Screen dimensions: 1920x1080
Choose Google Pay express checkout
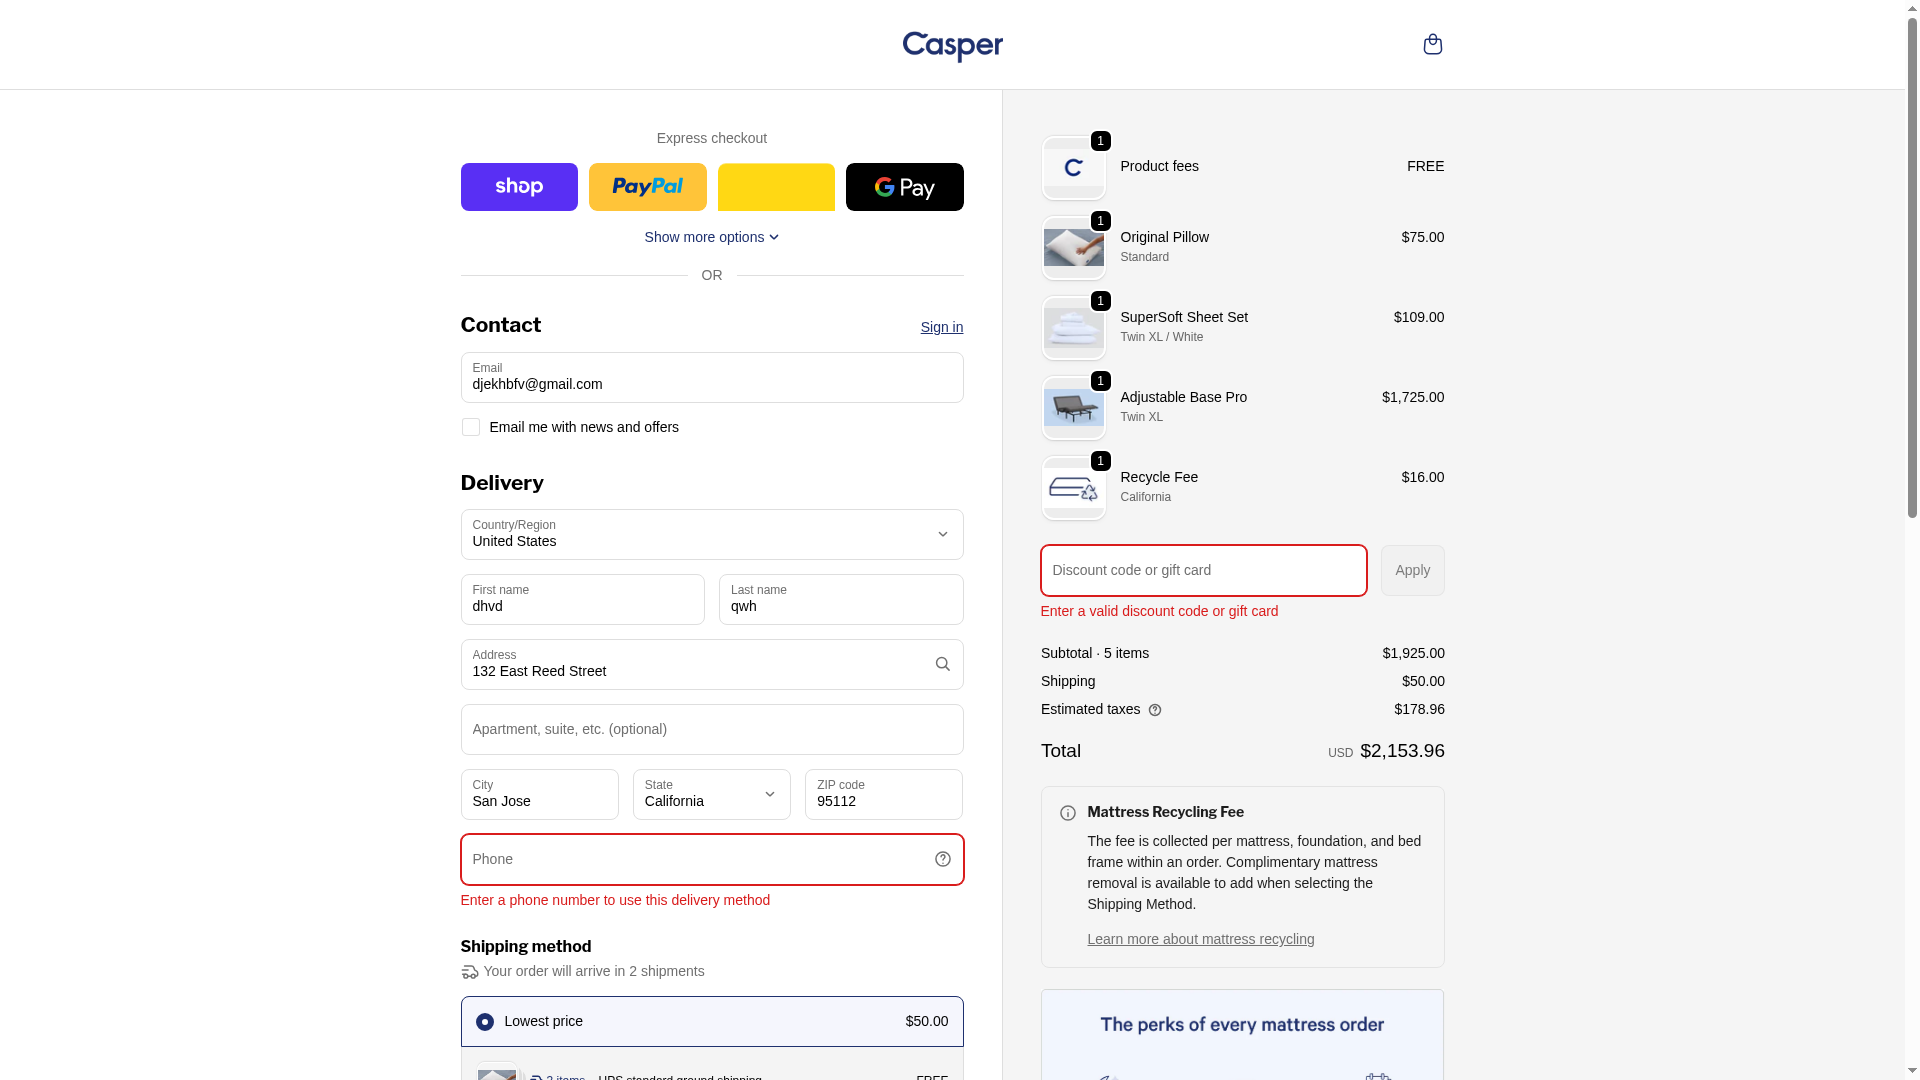(x=904, y=187)
